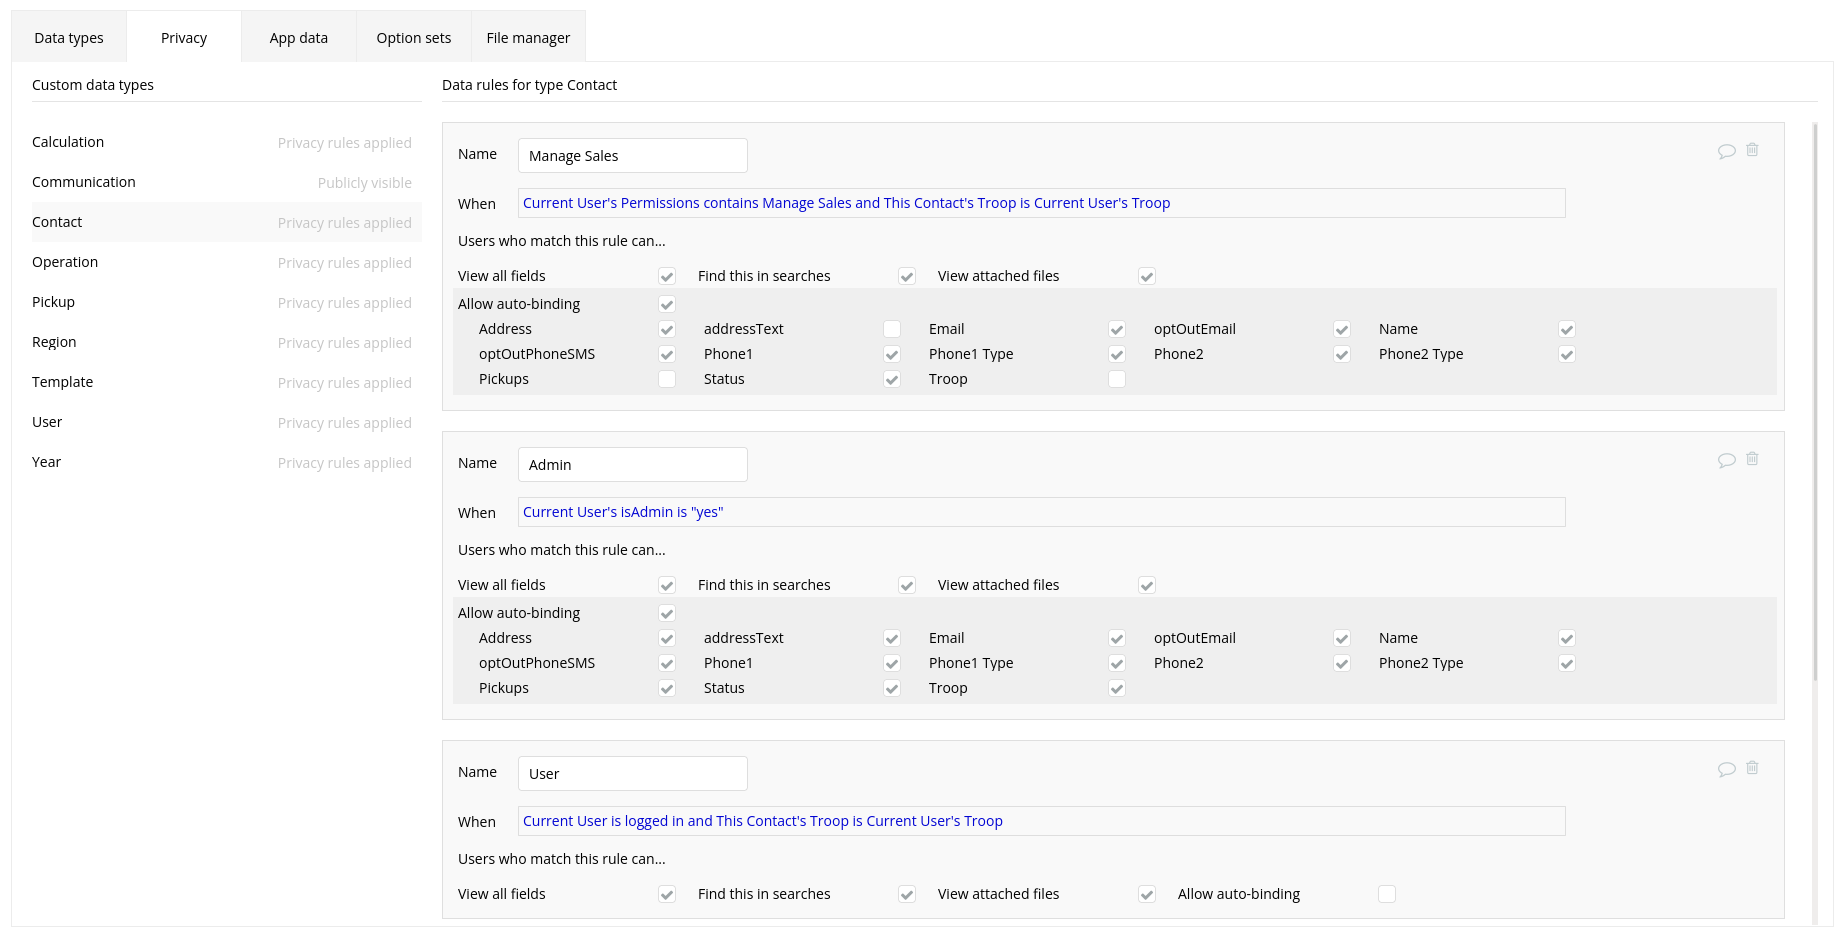Delete the Admin privacy rule
This screenshot has width=1840, height=940.
click(x=1752, y=458)
